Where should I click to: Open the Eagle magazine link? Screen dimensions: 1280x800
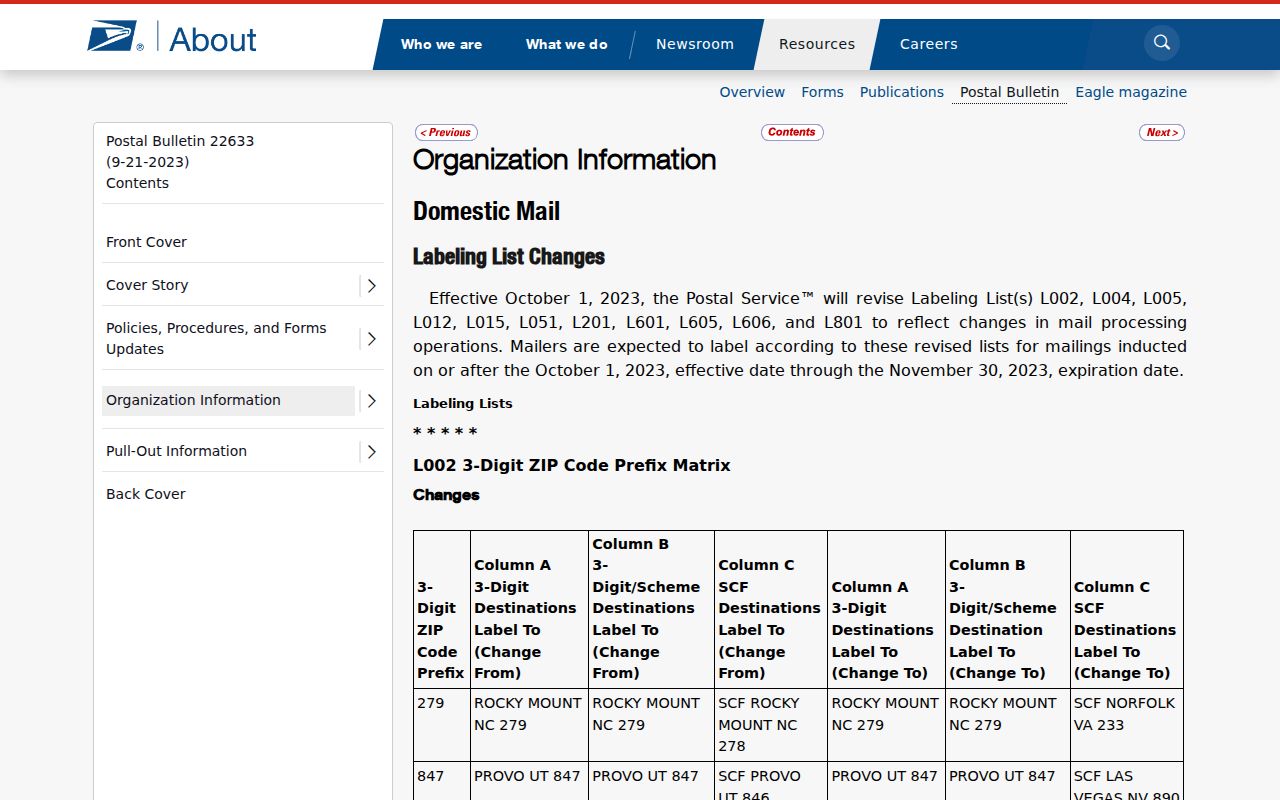pyautogui.click(x=1131, y=92)
